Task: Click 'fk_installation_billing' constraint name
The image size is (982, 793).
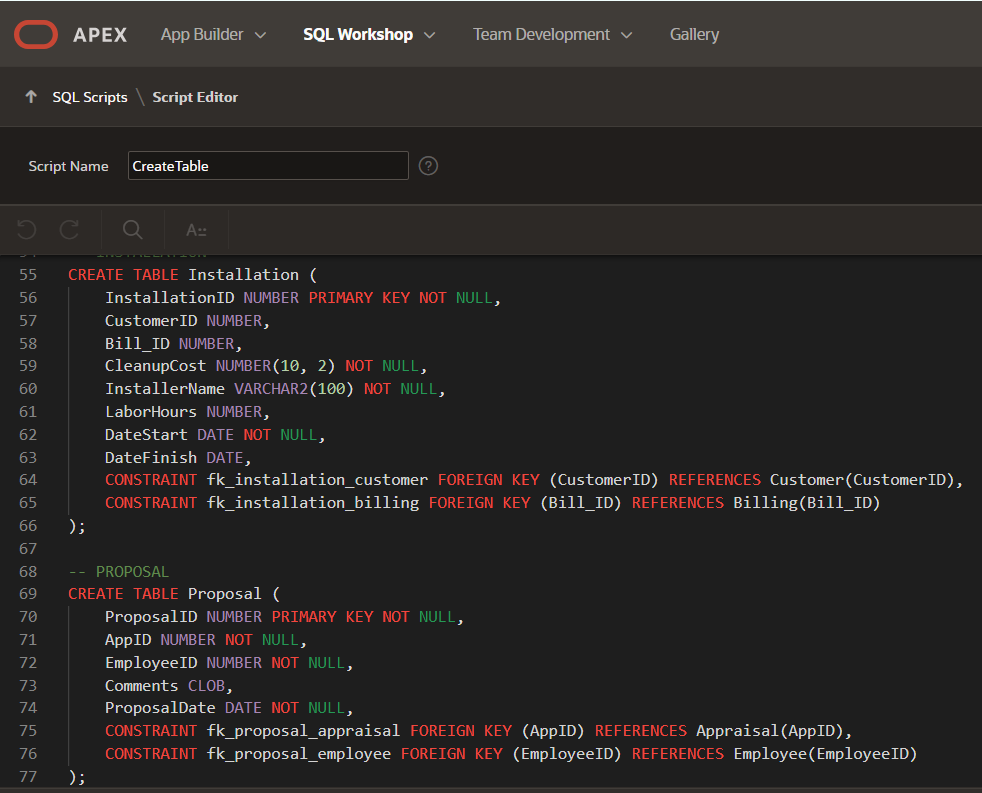Action: [313, 503]
